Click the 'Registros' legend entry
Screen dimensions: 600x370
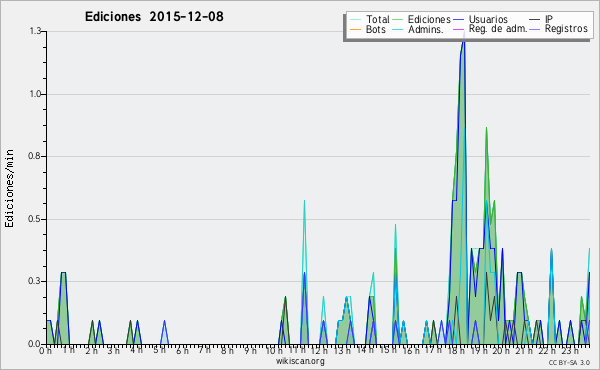pos(566,29)
